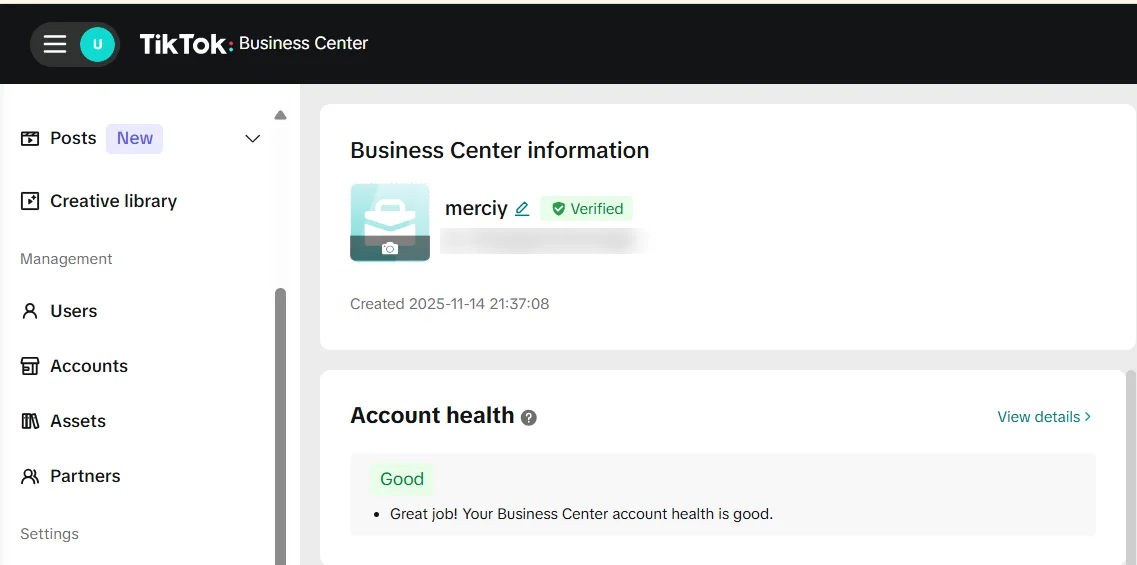Viewport: 1137px width, 565px height.
Task: Click the 'Great job!' health message
Action: [x=582, y=514]
